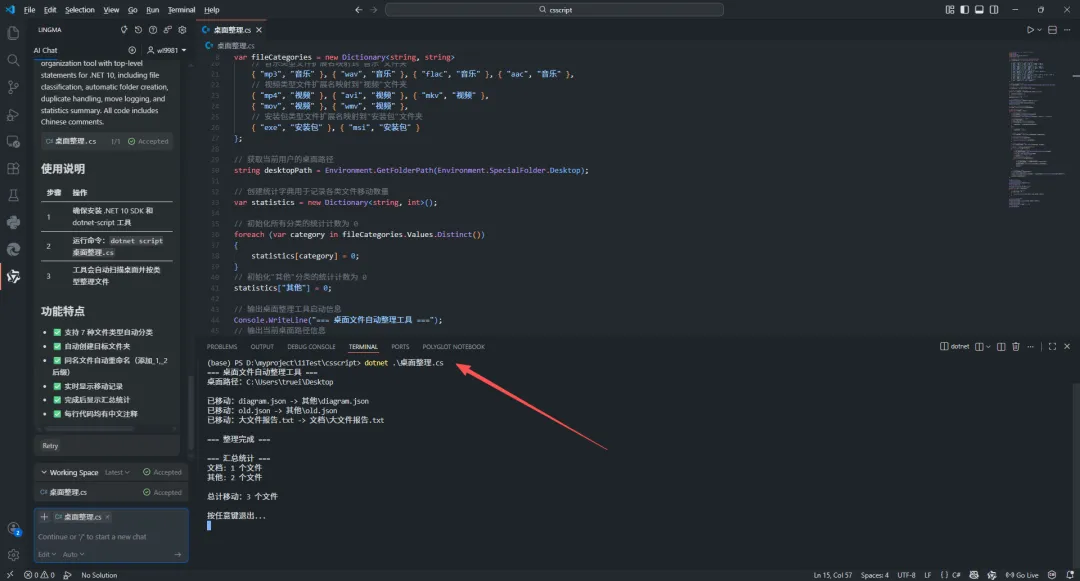The image size is (1080, 581).
Task: Open the File menu
Action: (29, 10)
